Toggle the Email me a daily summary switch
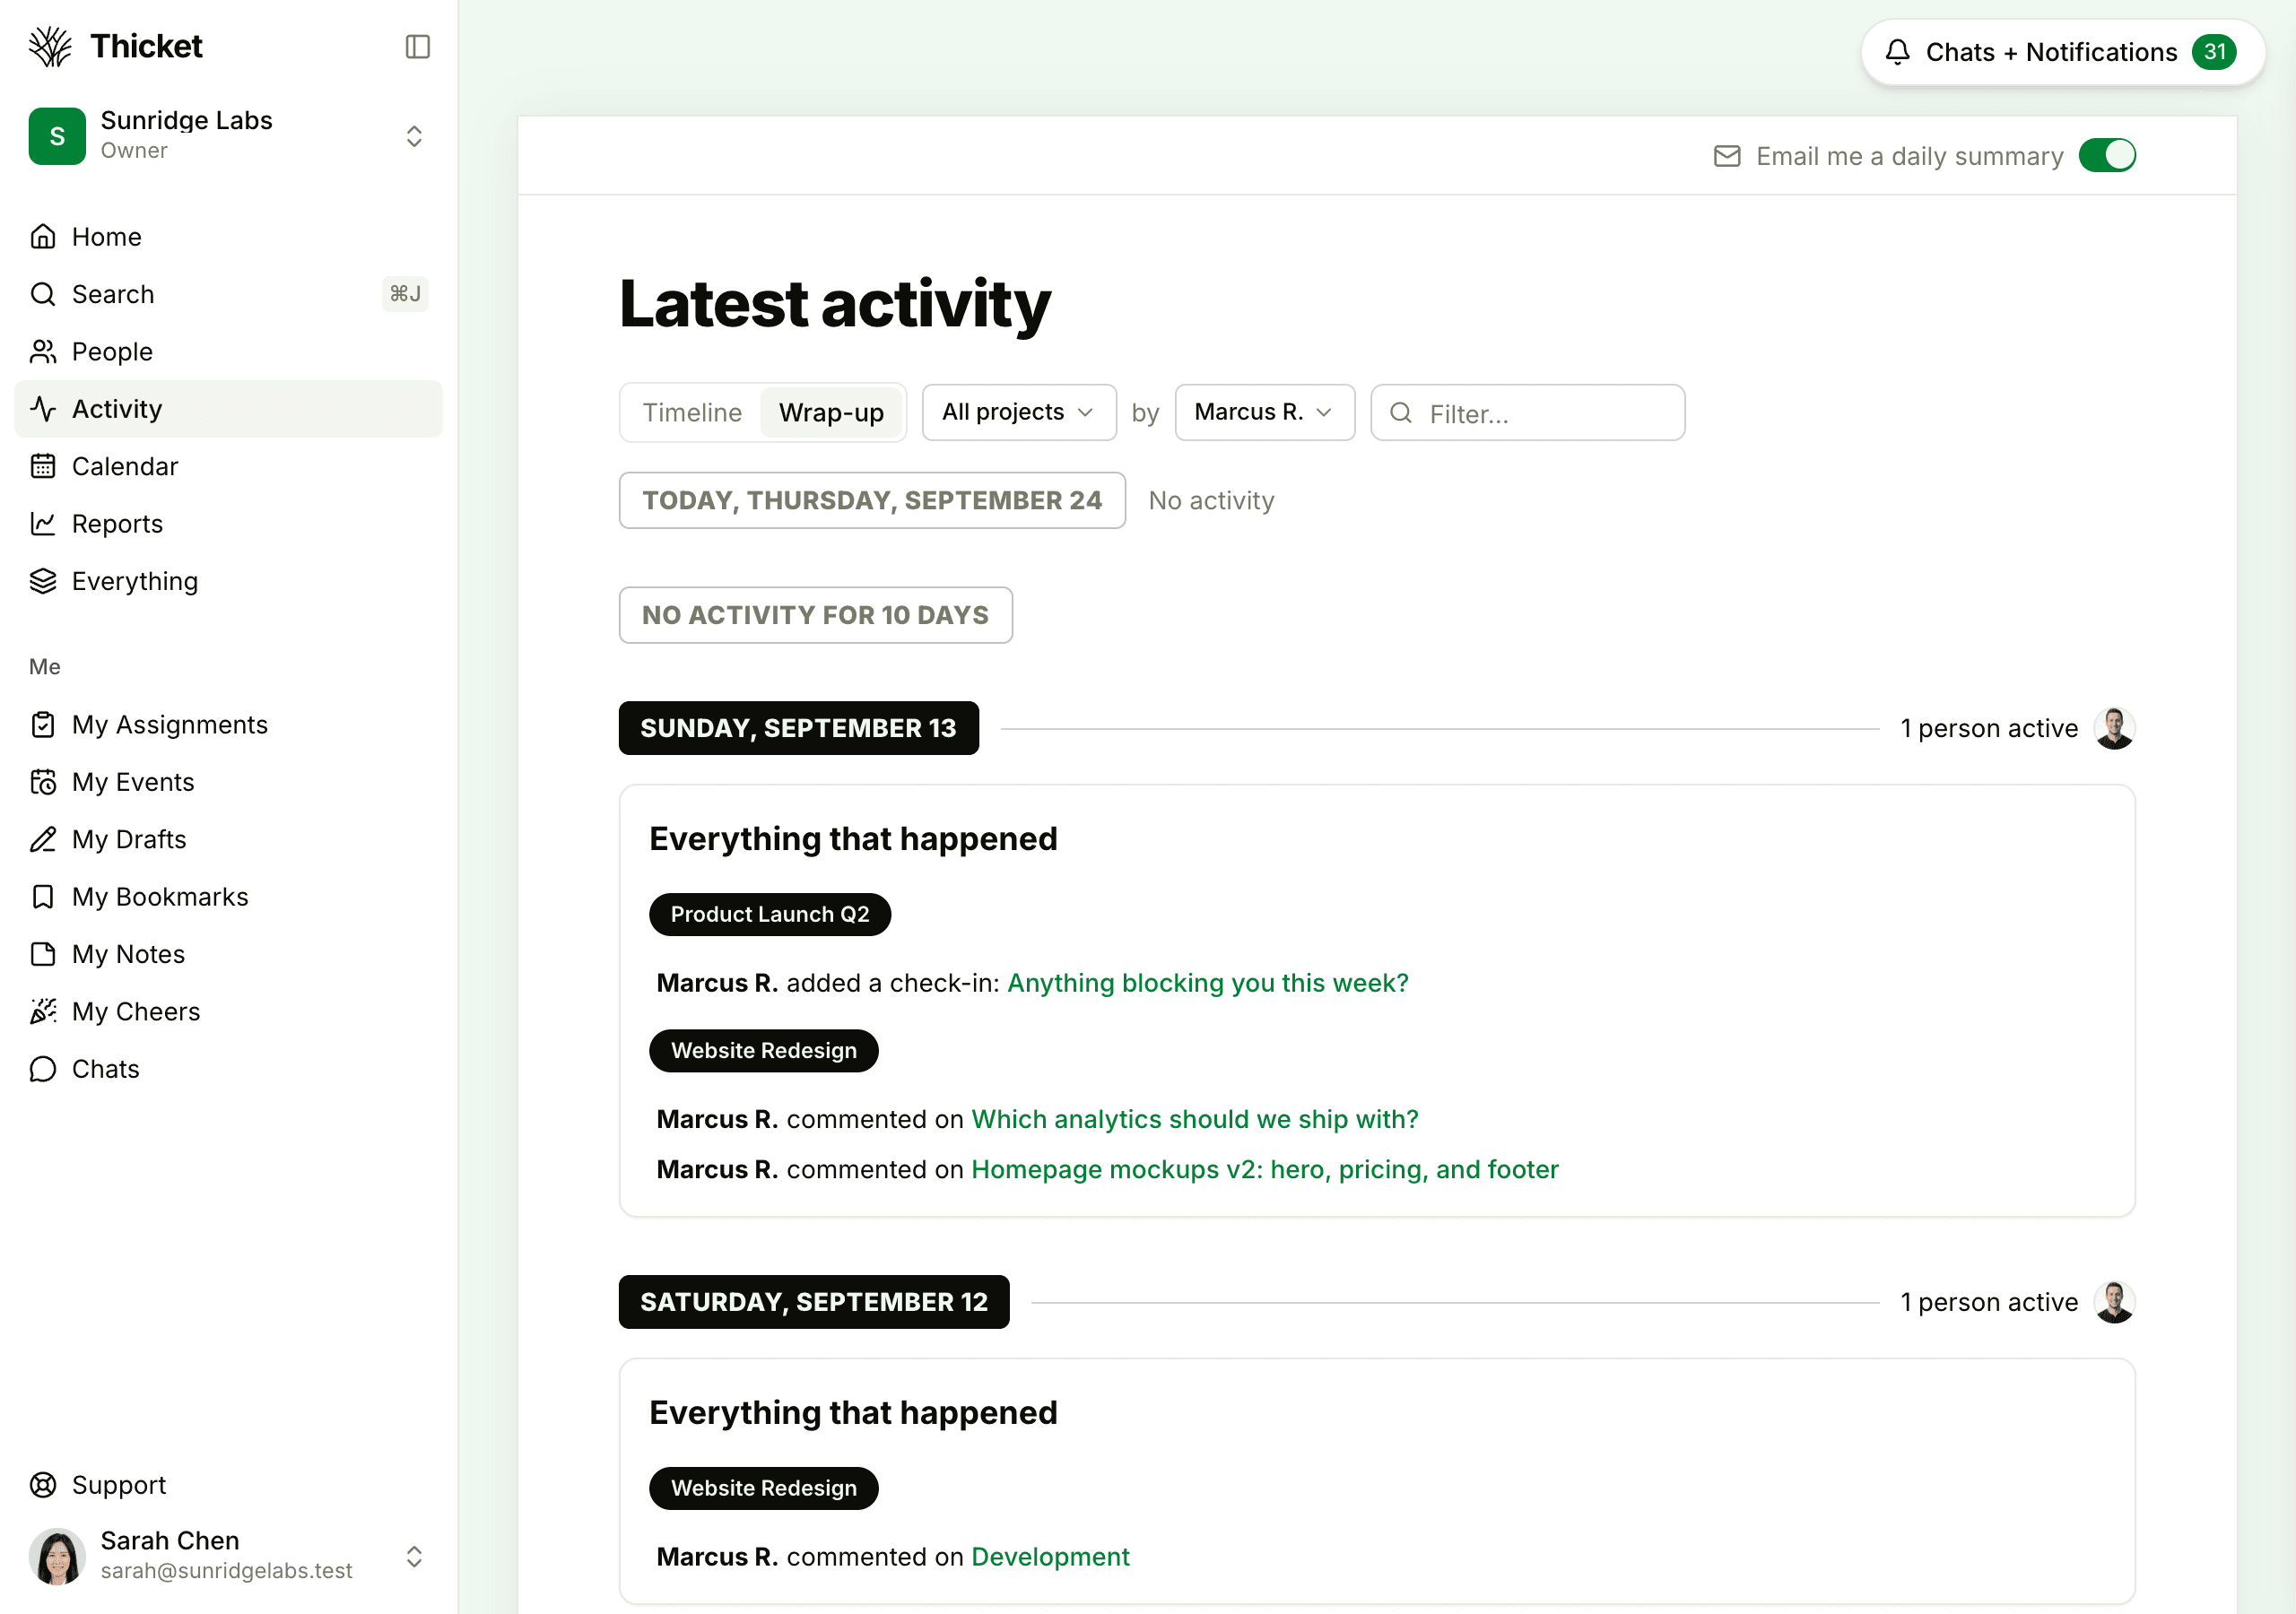This screenshot has width=2296, height=1614. [x=2107, y=156]
